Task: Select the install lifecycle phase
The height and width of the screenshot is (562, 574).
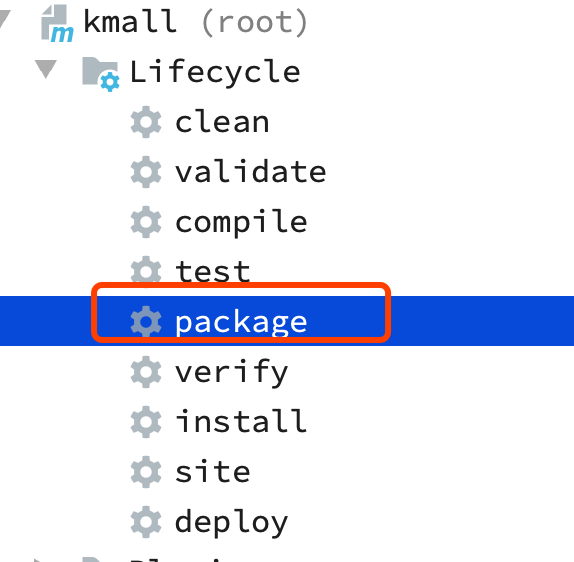Action: [241, 422]
